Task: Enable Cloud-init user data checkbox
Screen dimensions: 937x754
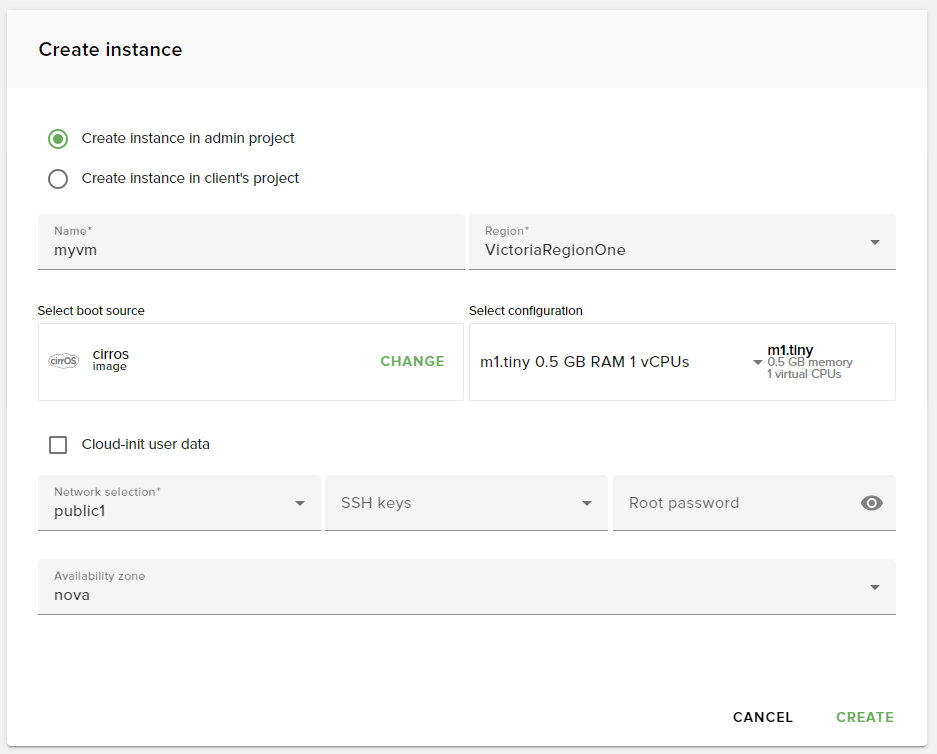Action: pyautogui.click(x=58, y=445)
